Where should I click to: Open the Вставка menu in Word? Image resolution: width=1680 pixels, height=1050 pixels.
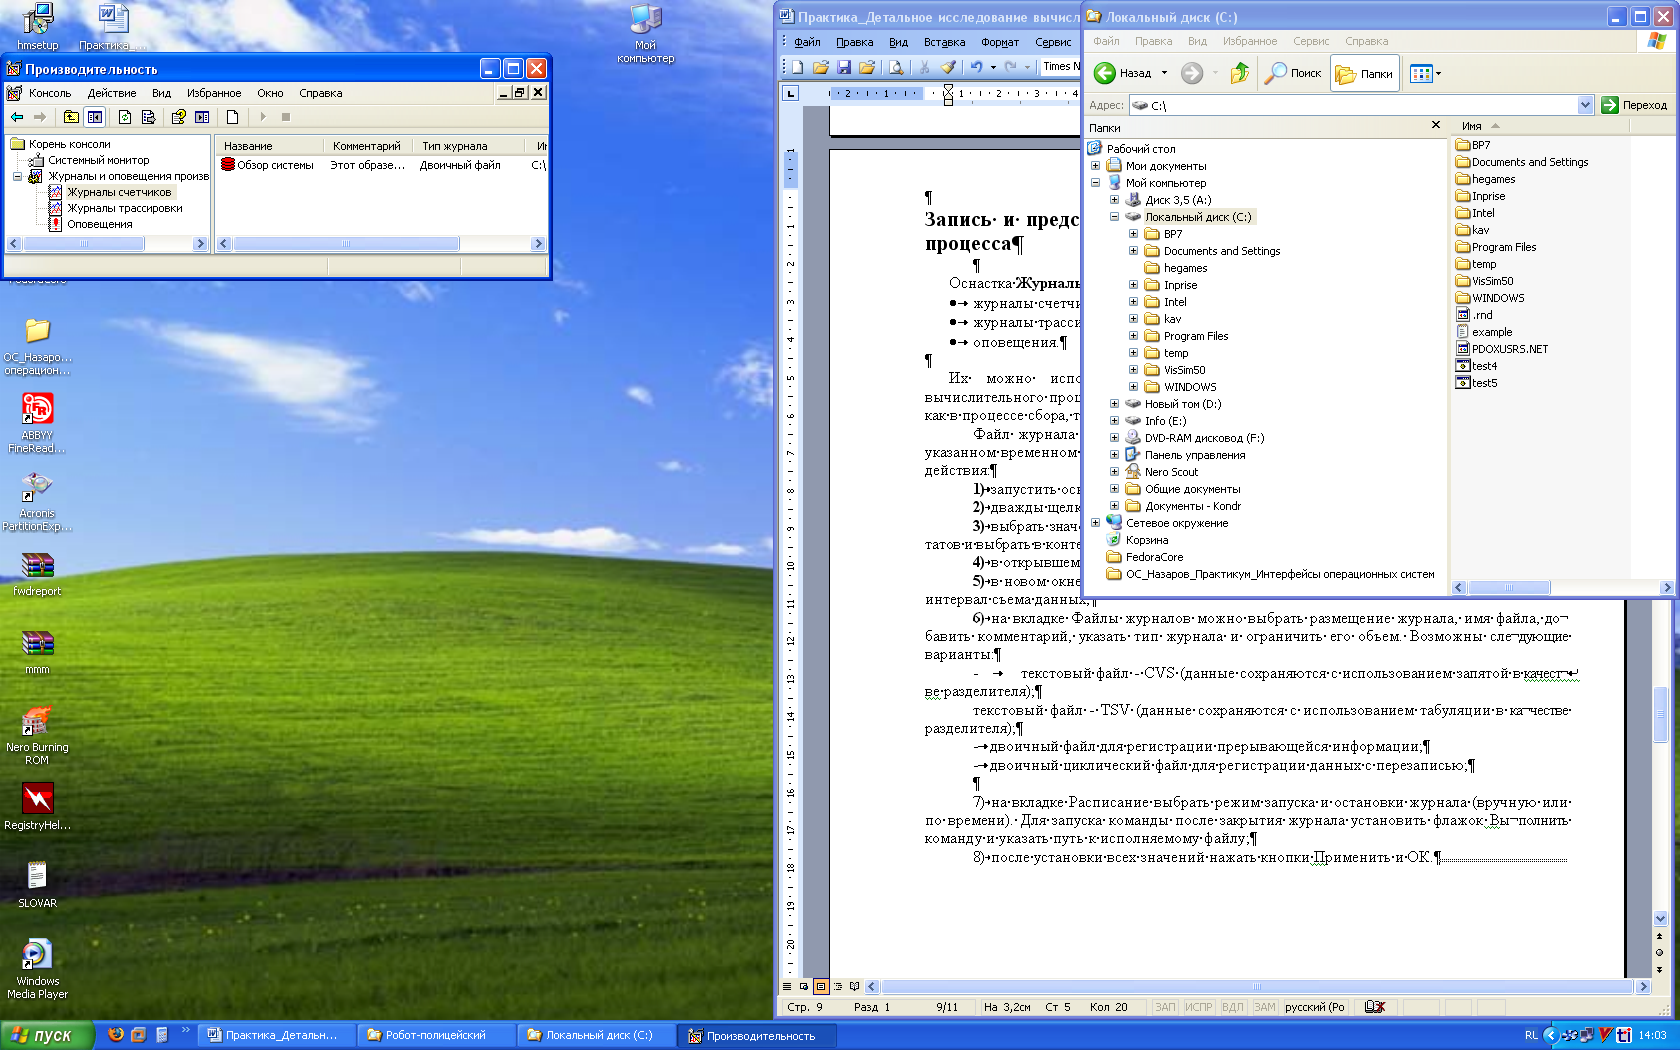pos(944,42)
